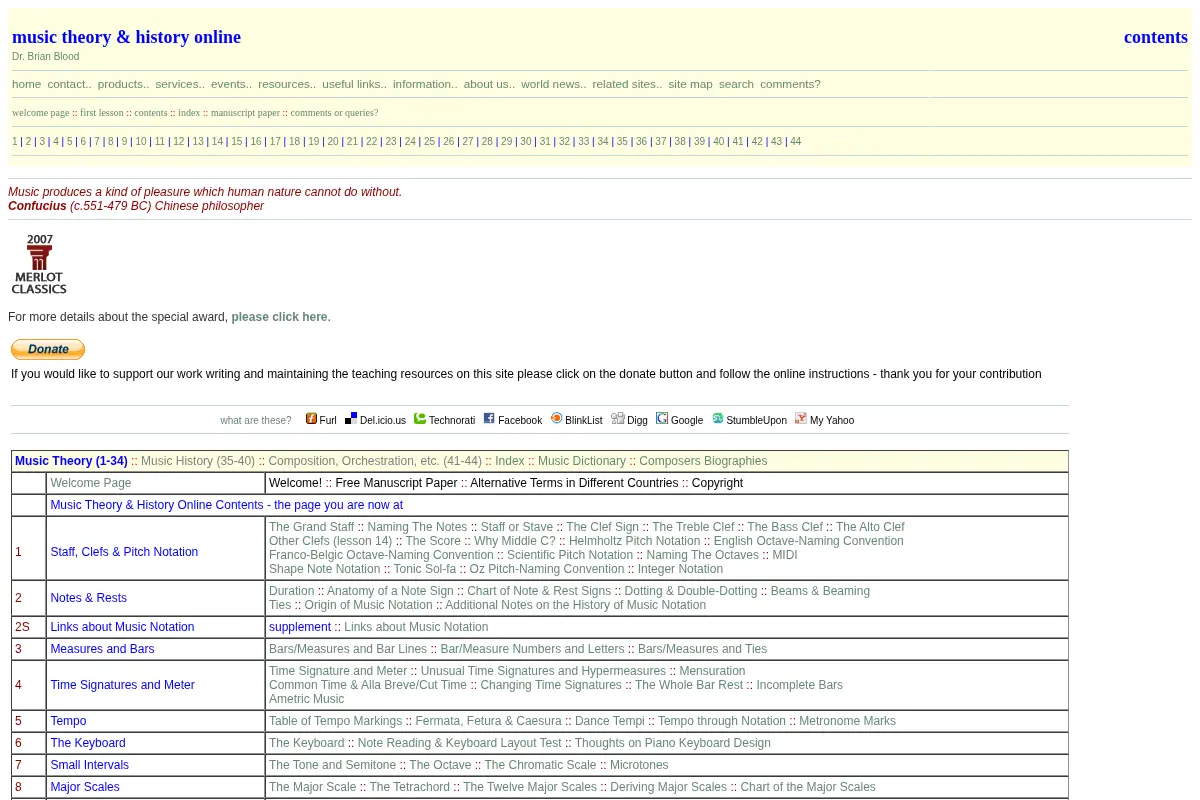Open lesson 'Staff, Clefs & Pitch Notation'
Screen dimensions: 1200x800
click(x=124, y=552)
